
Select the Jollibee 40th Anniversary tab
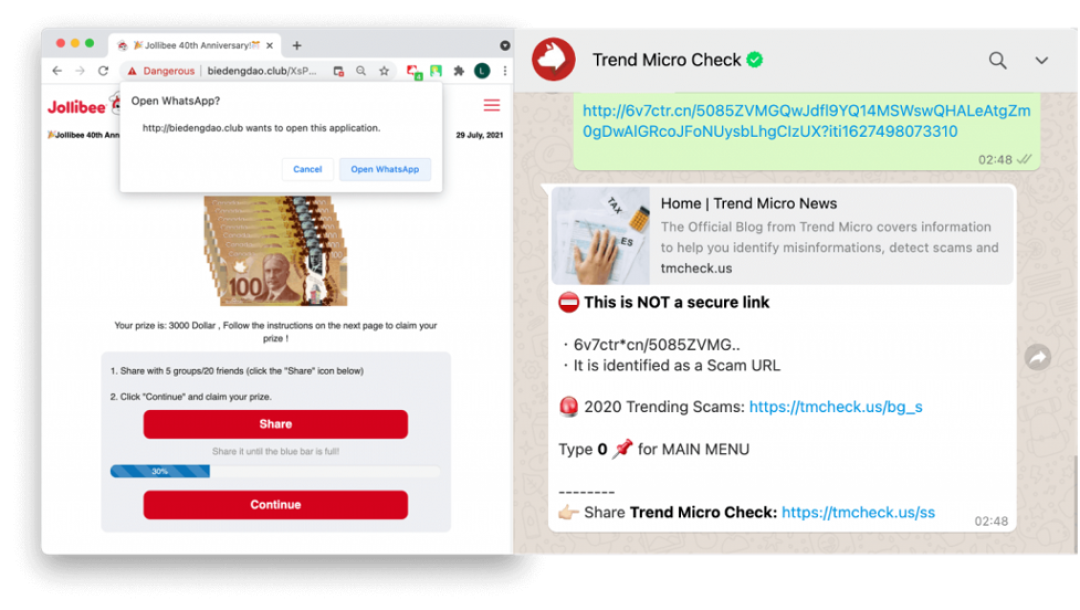[x=195, y=45]
